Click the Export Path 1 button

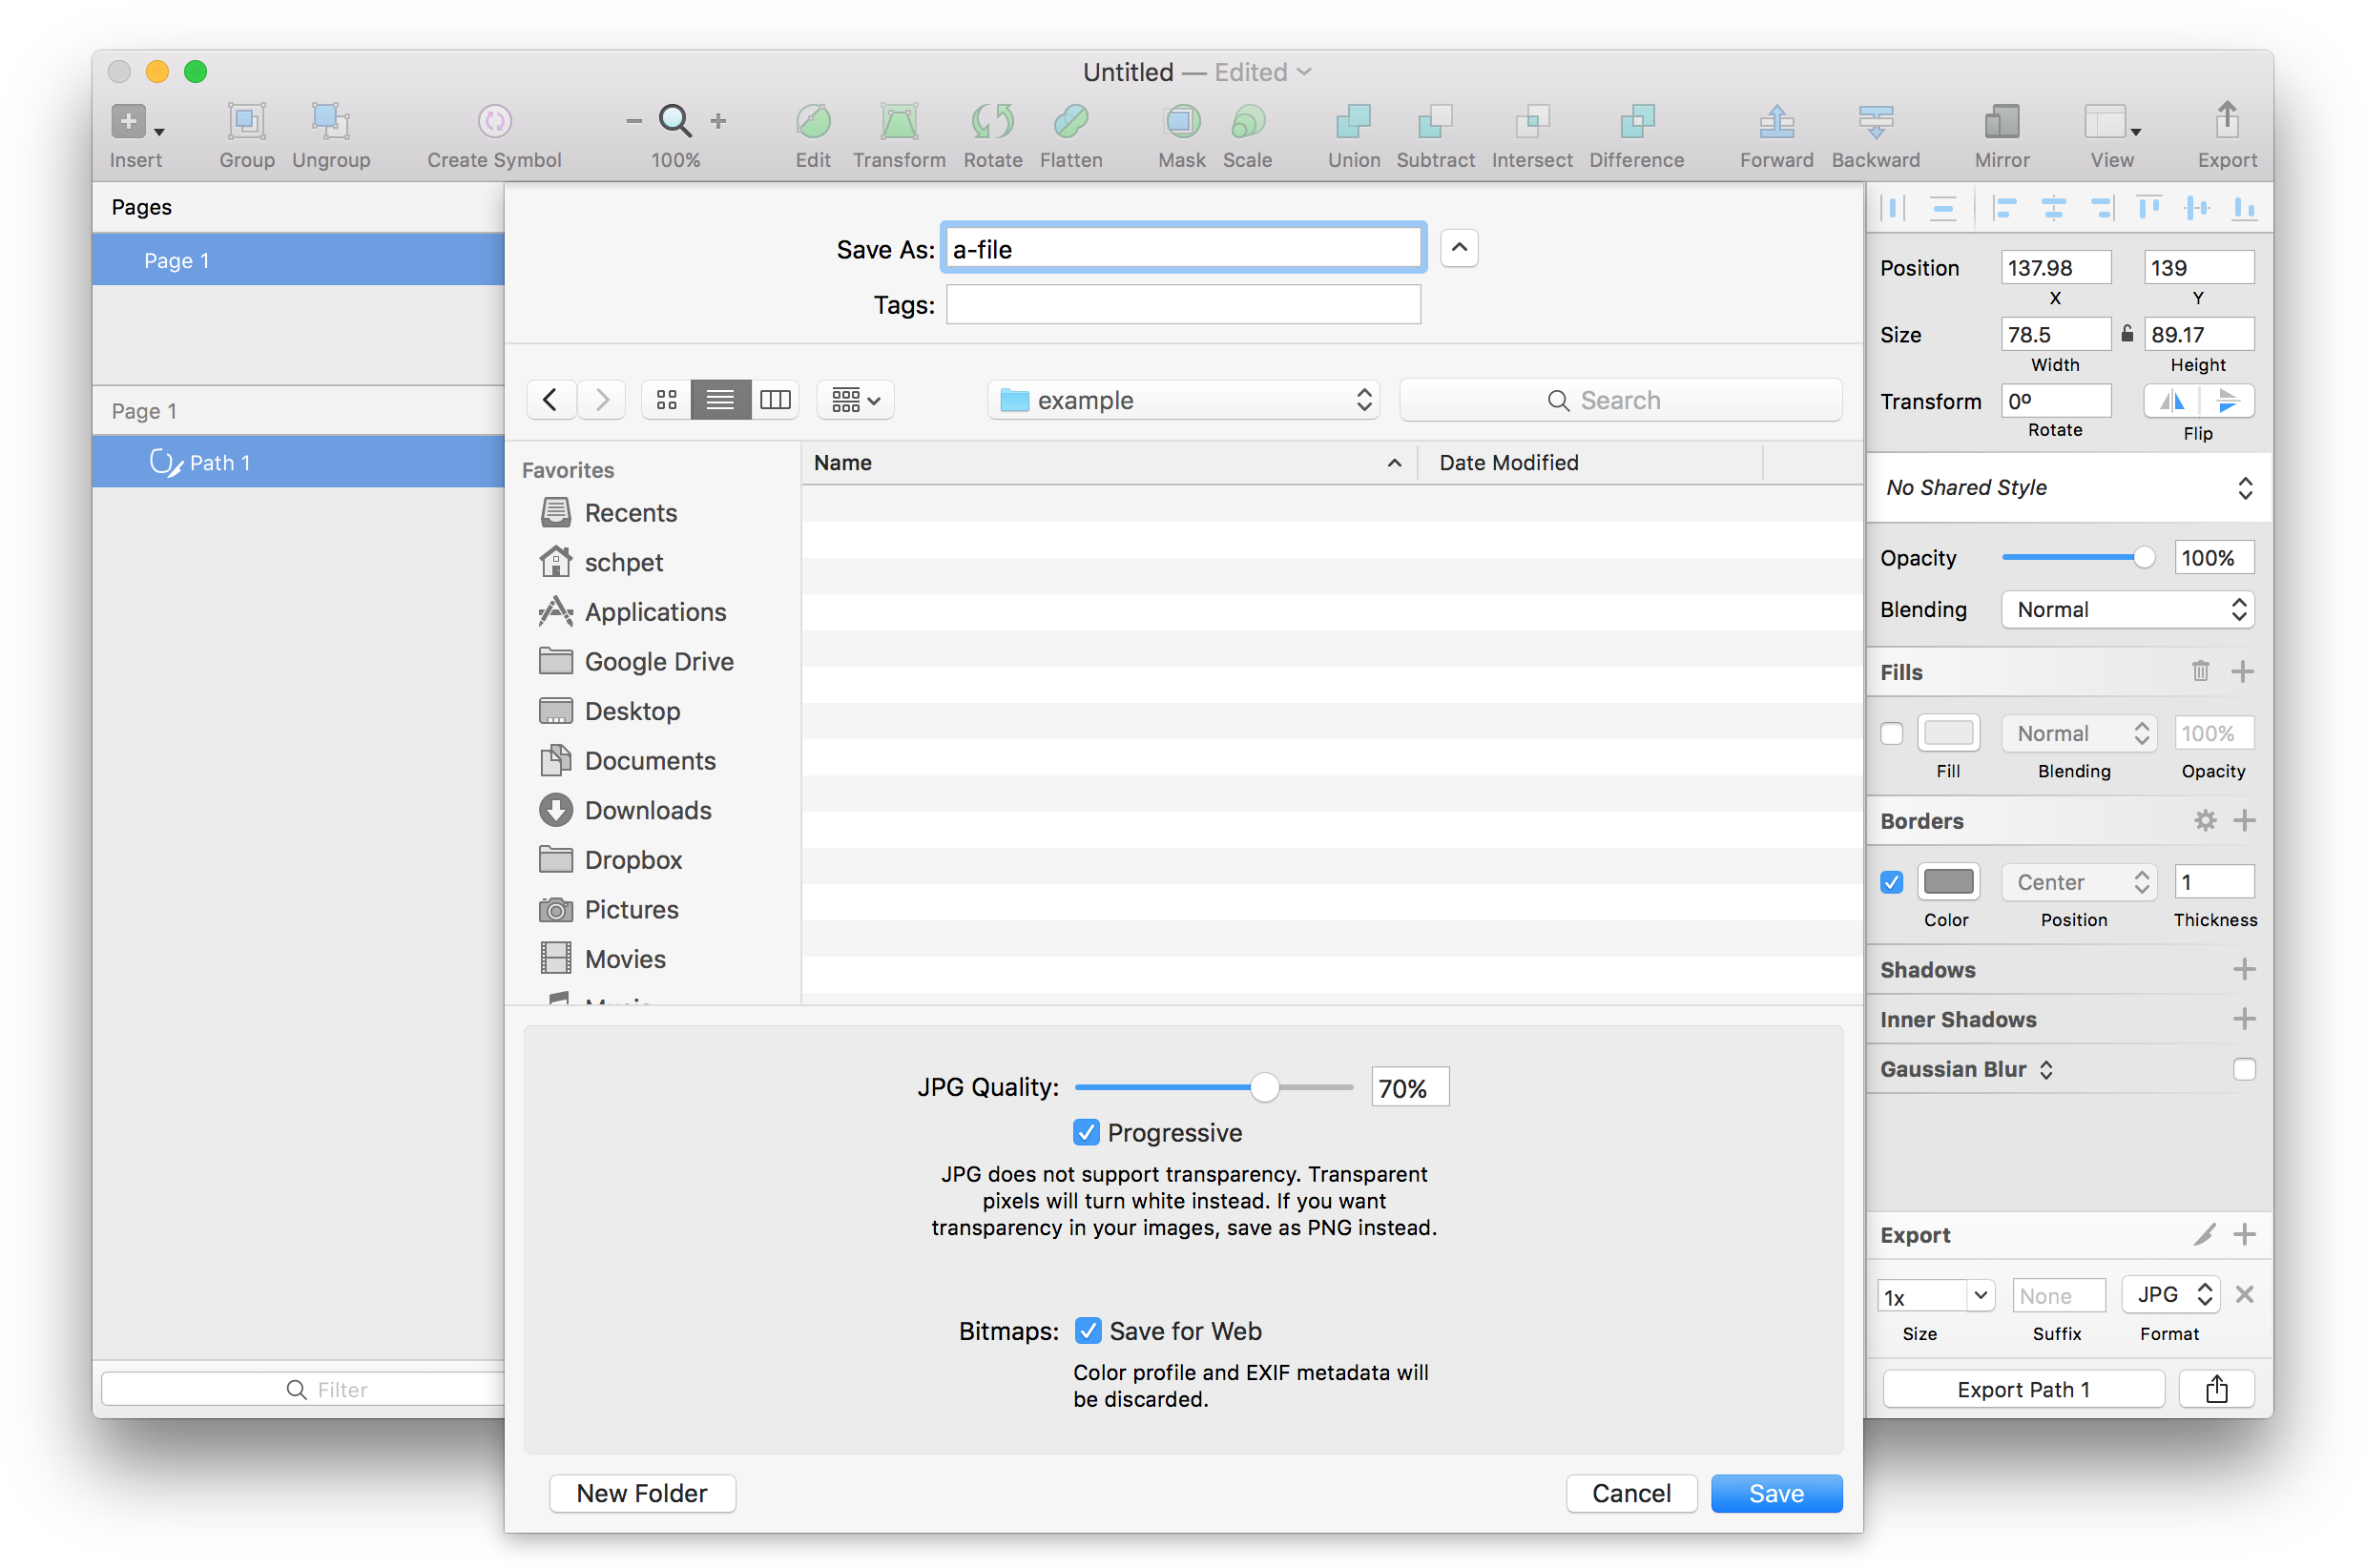pyautogui.click(x=2022, y=1389)
